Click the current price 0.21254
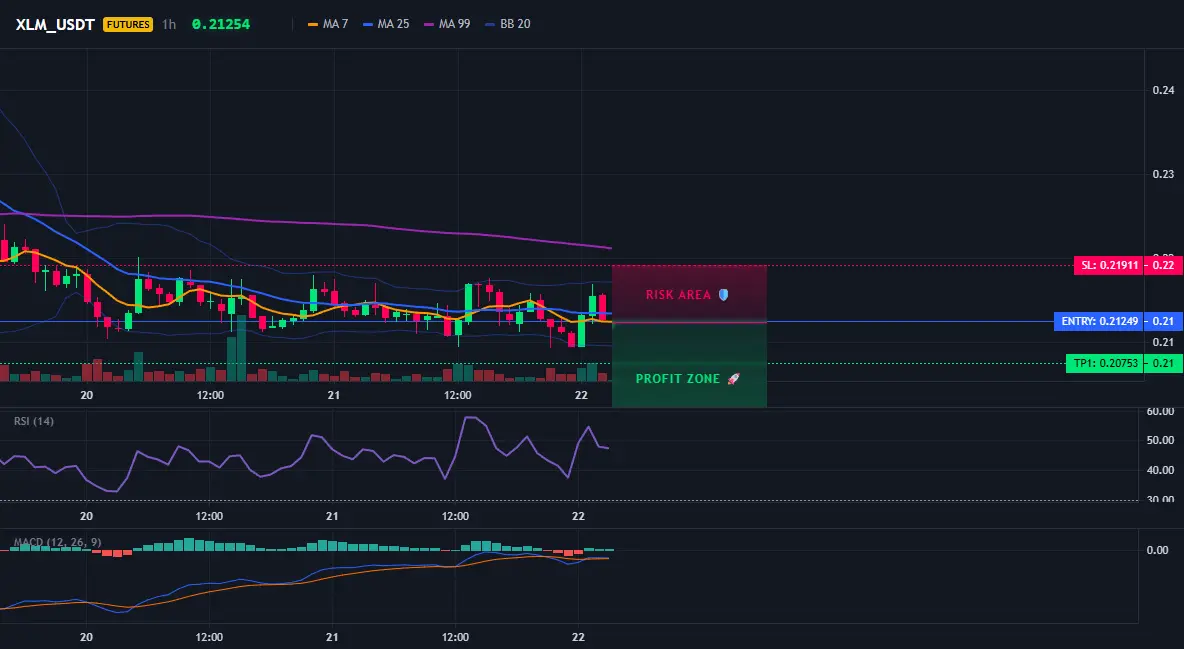 220,24
